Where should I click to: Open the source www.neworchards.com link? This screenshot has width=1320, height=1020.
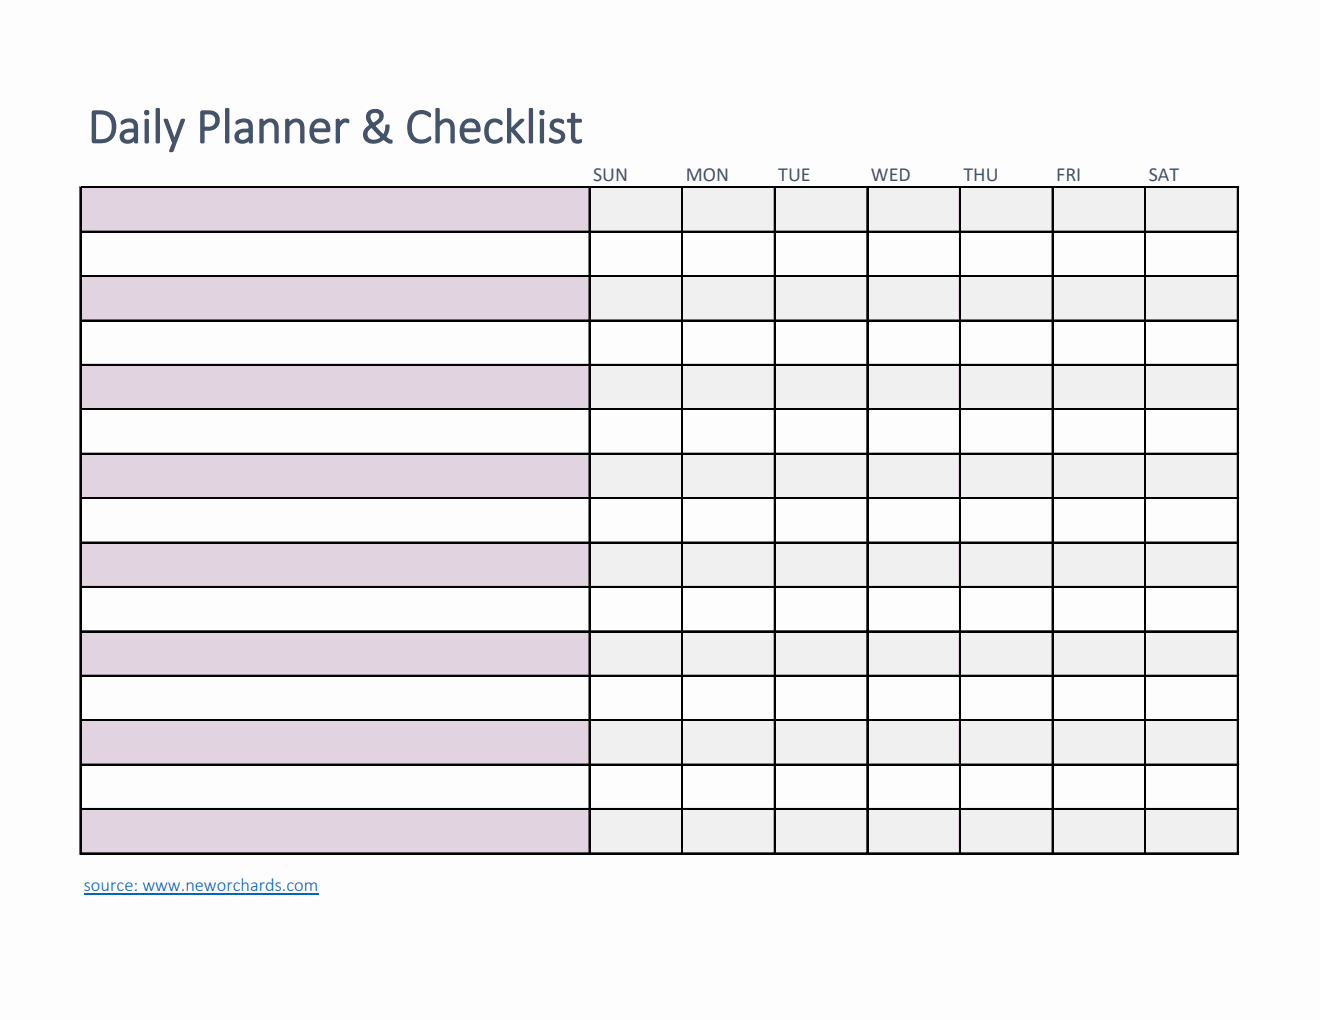[201, 885]
